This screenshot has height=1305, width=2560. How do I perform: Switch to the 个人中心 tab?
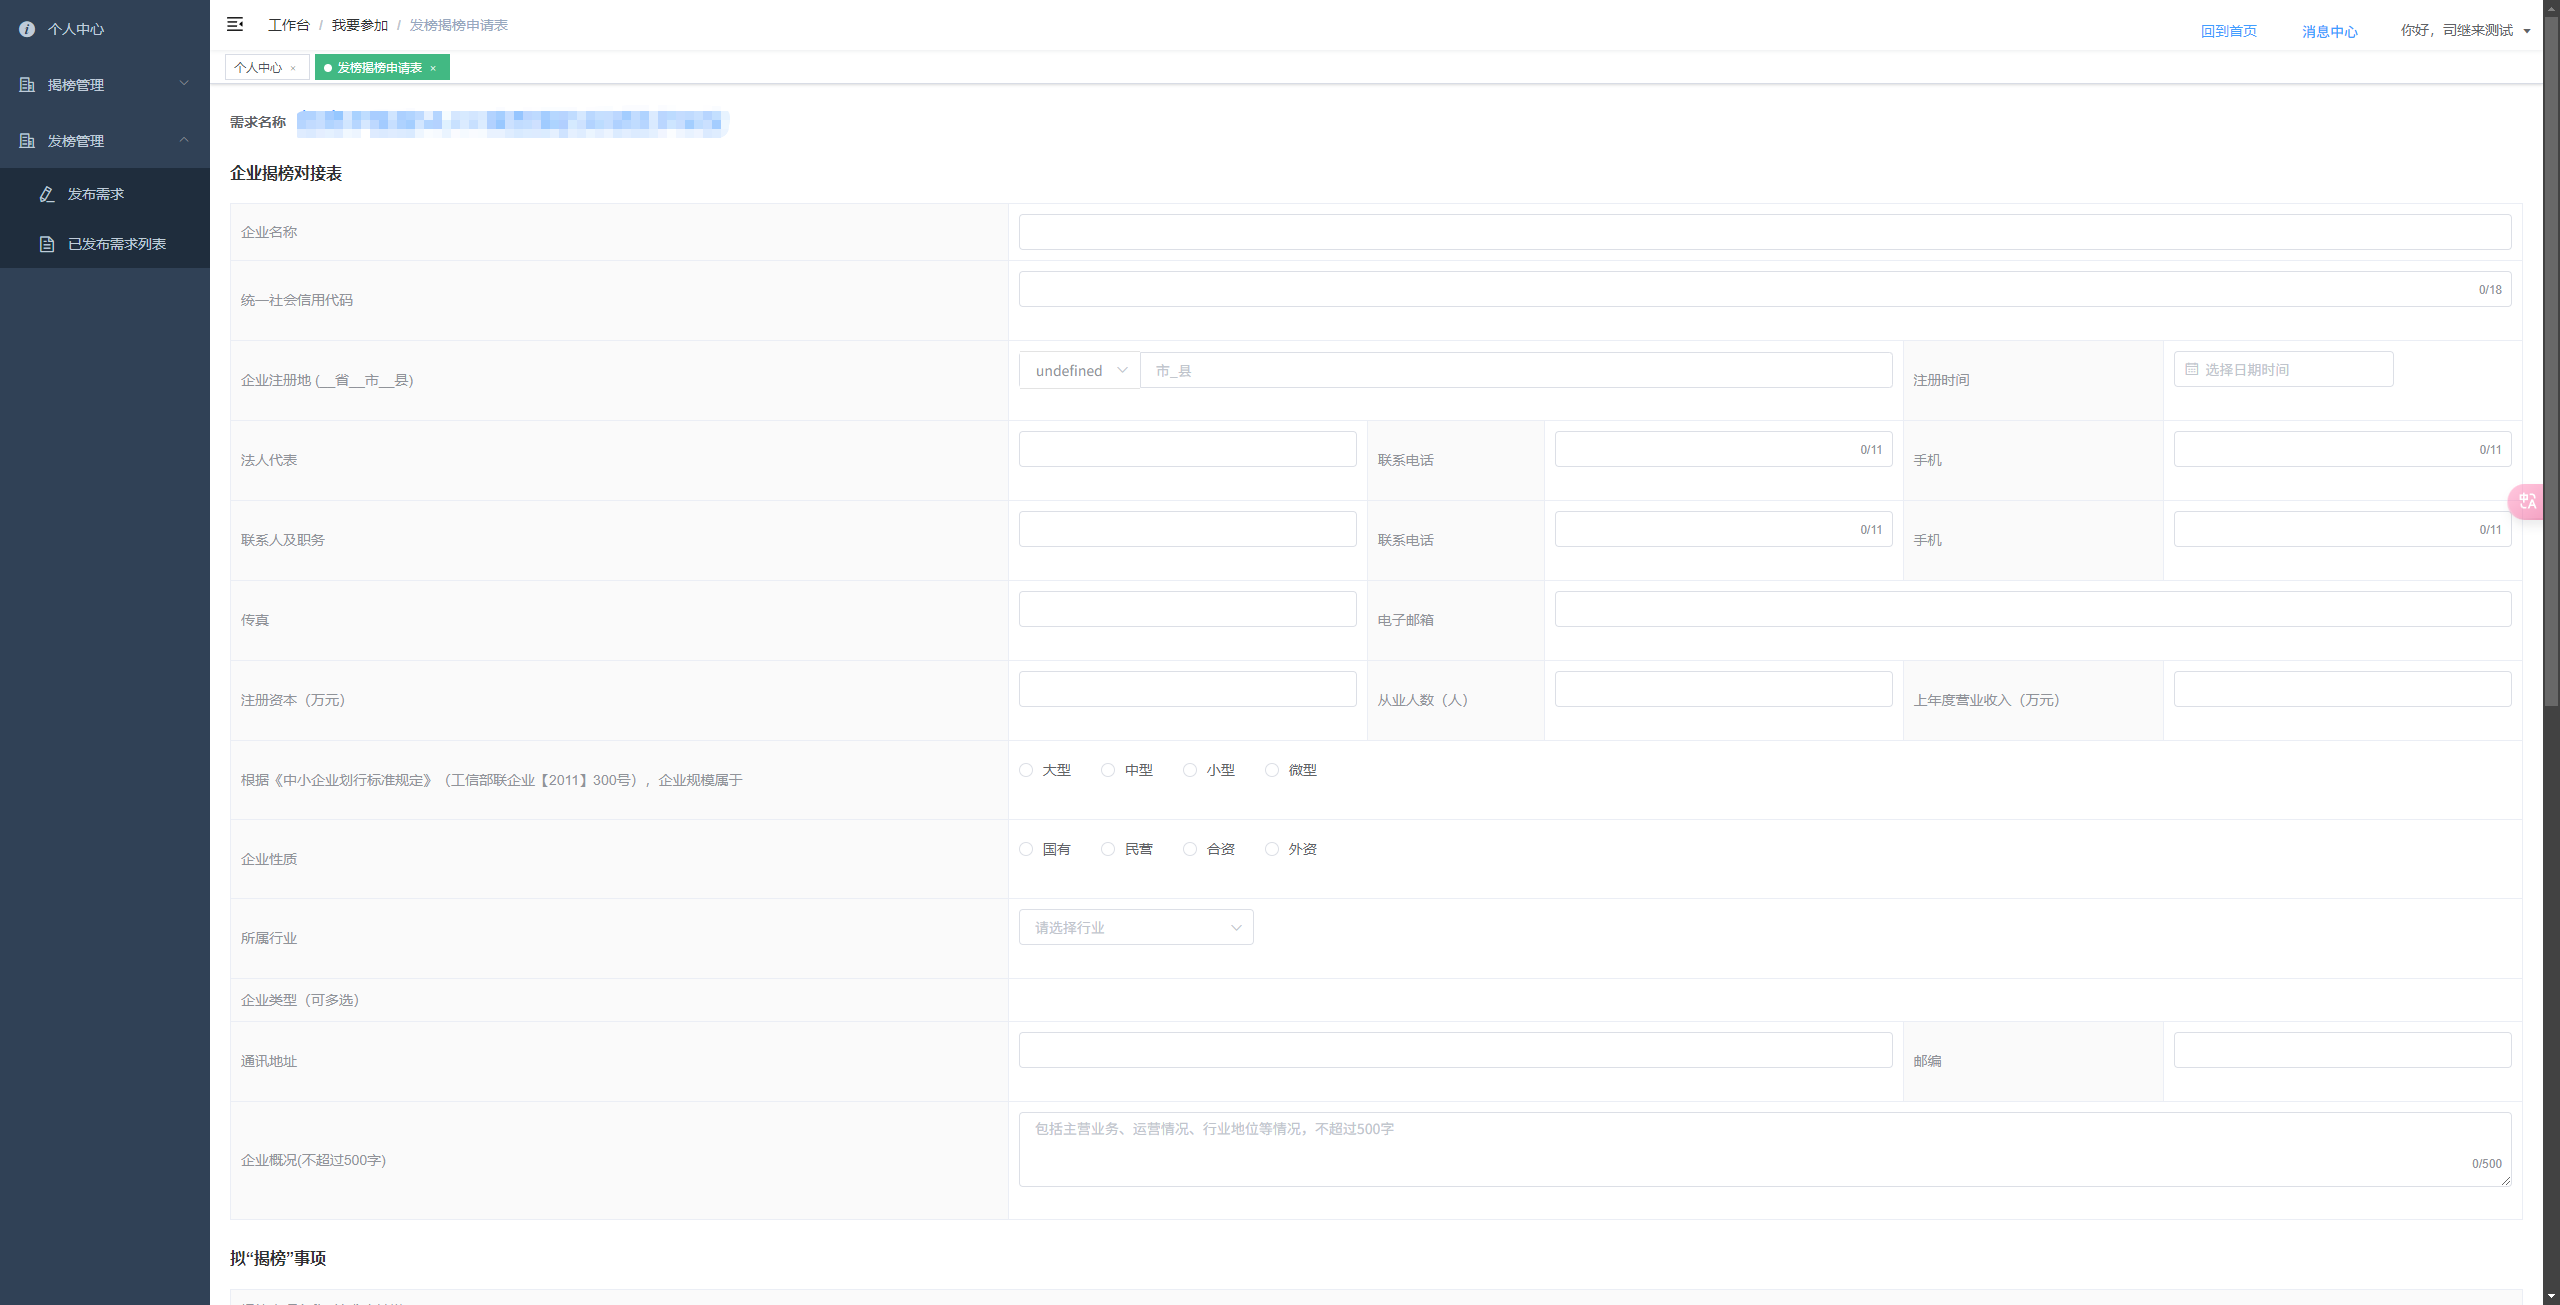pyautogui.click(x=258, y=68)
